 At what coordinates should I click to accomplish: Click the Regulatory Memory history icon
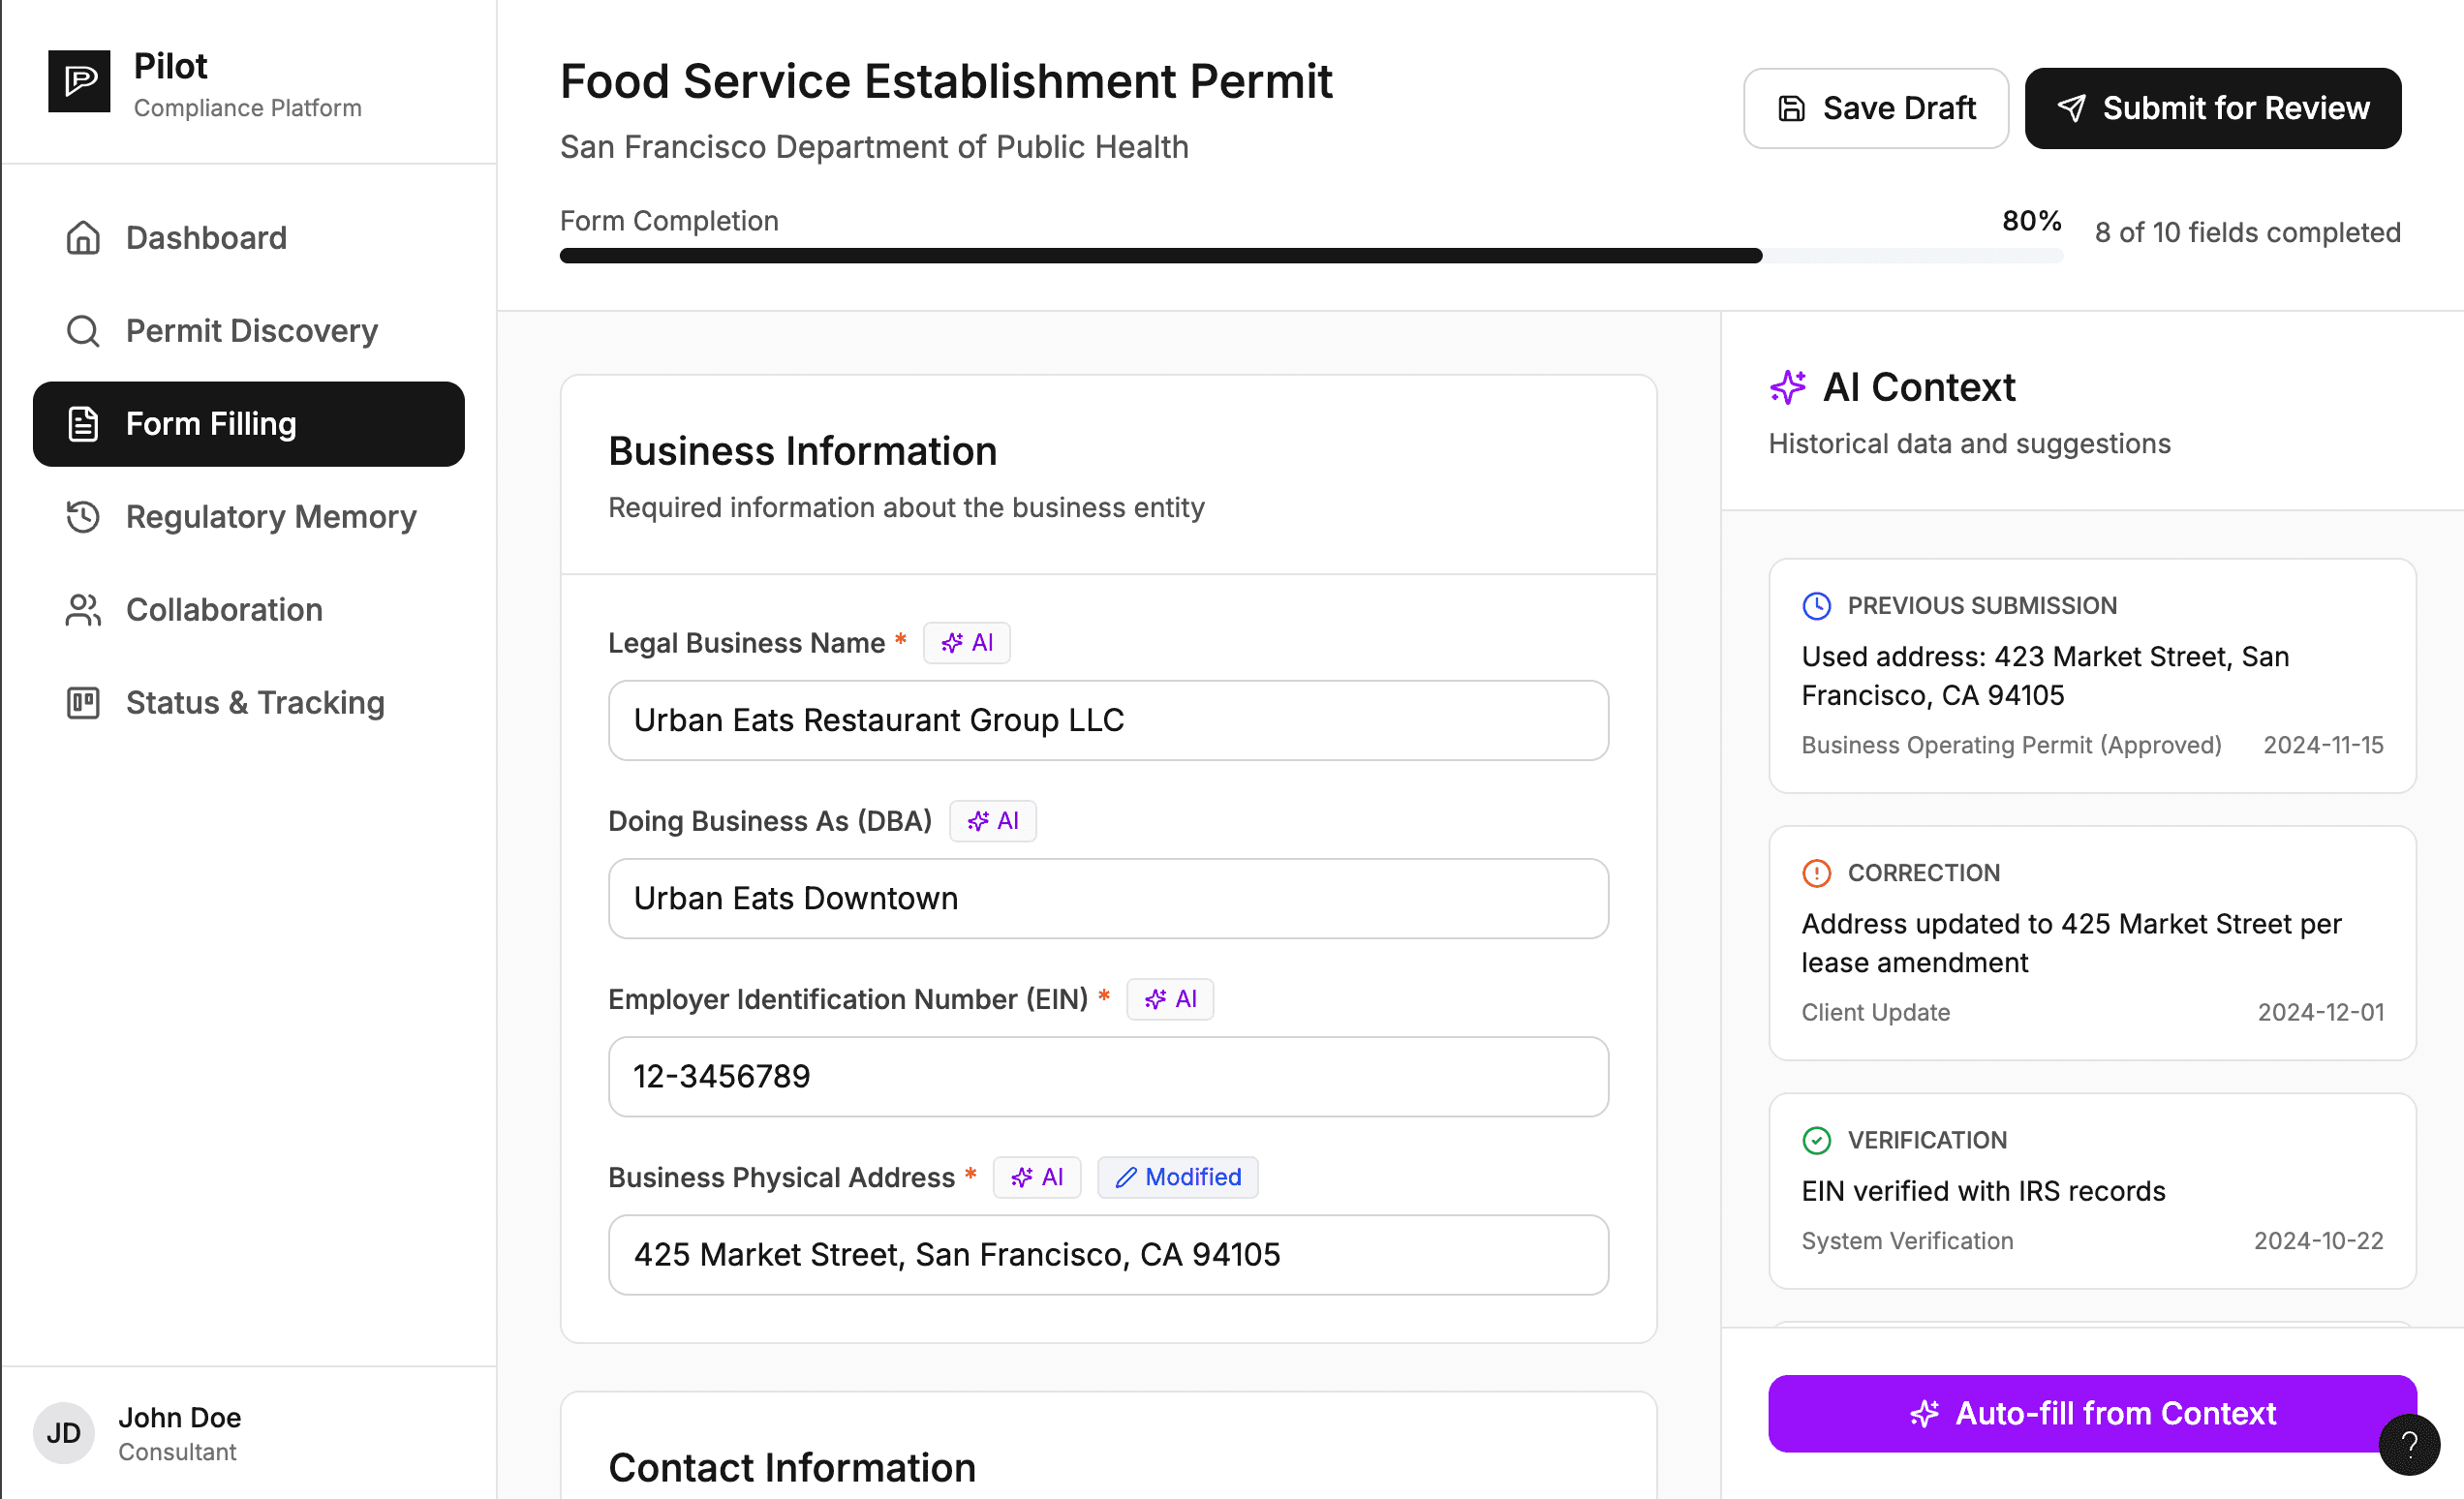[x=83, y=517]
